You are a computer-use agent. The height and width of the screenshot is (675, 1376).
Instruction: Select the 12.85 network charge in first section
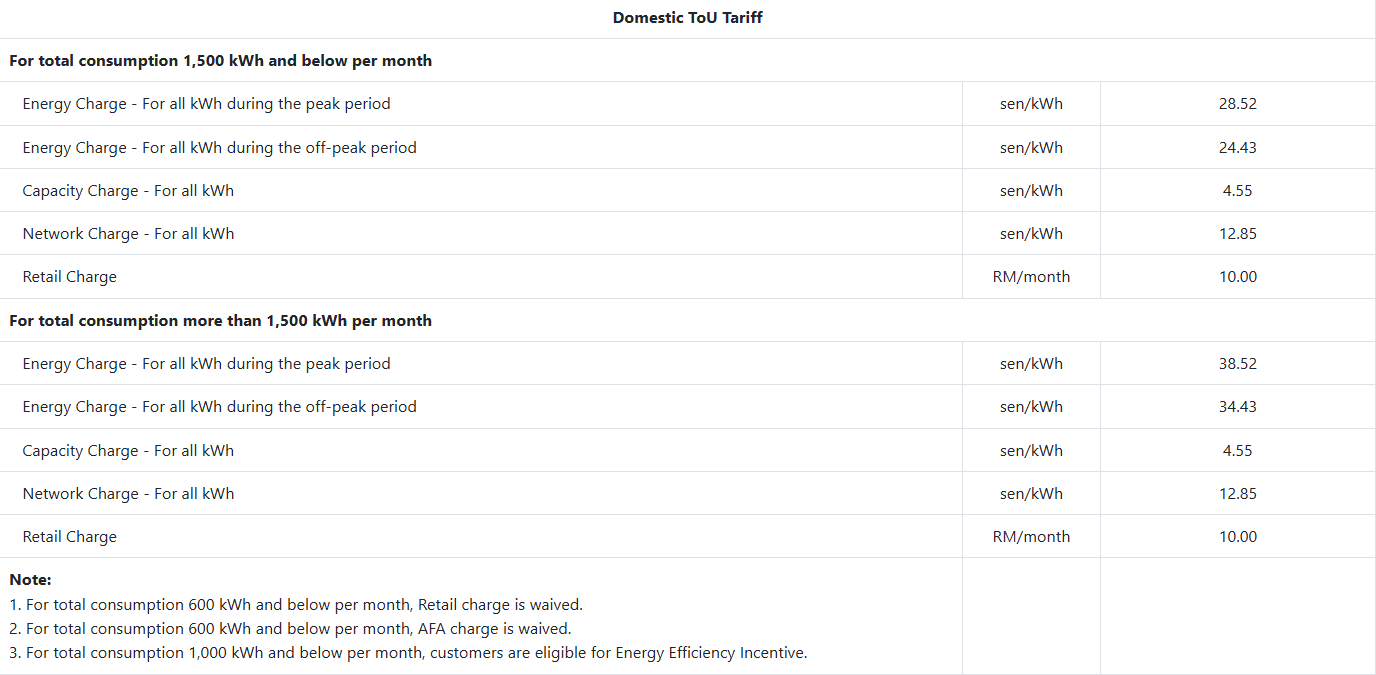pos(1237,233)
